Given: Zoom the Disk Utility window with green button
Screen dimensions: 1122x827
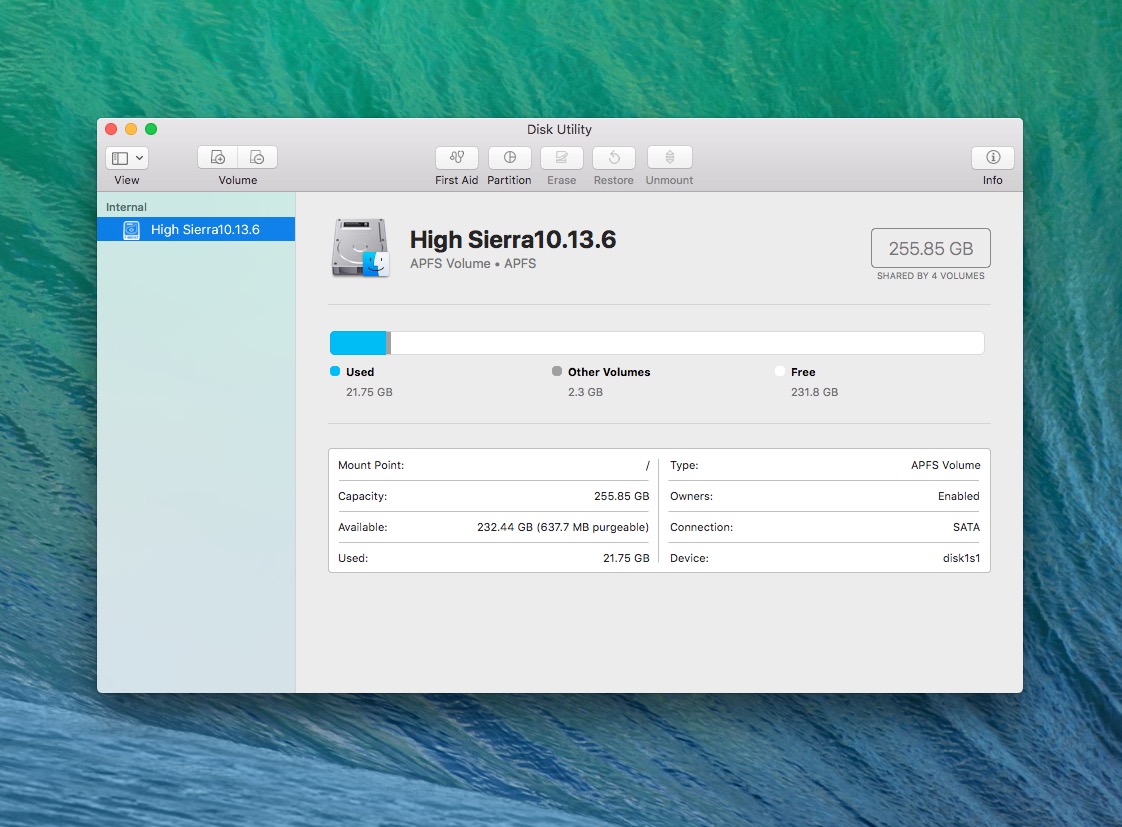Looking at the screenshot, I should tap(151, 129).
